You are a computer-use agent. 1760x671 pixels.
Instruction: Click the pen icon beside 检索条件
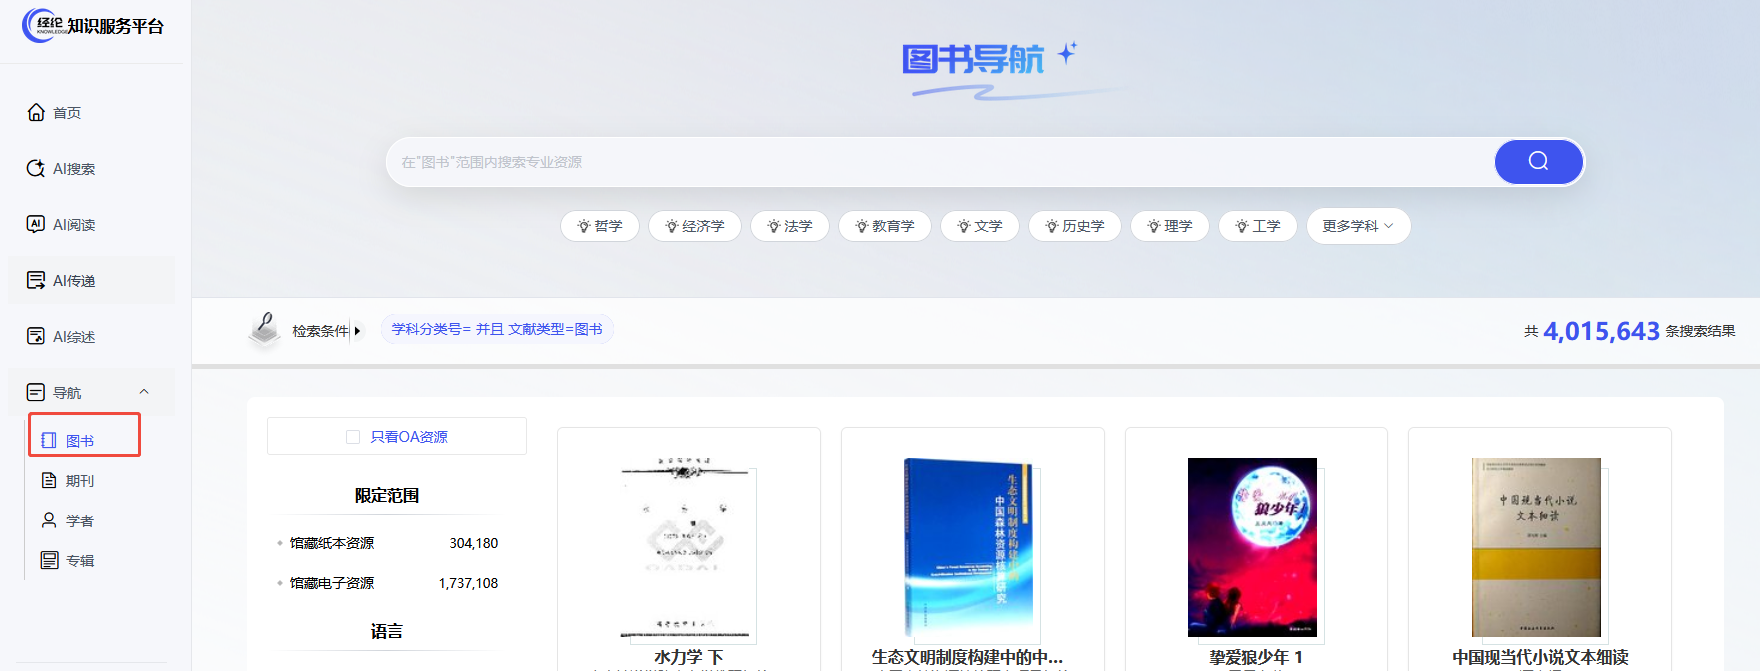click(x=265, y=330)
